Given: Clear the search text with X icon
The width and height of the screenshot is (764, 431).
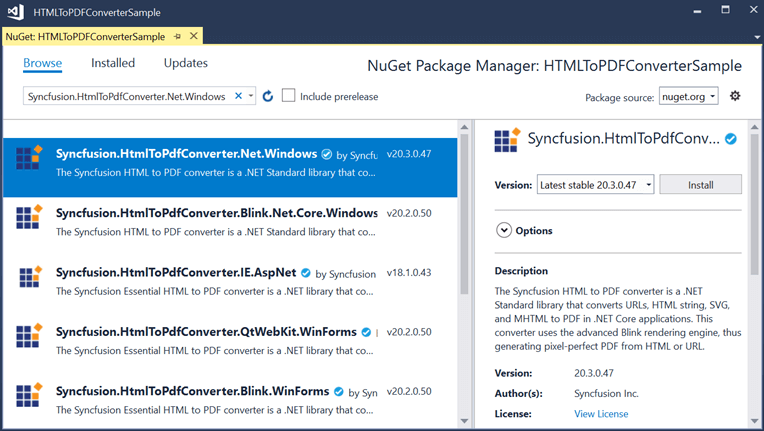Looking at the screenshot, I should tap(238, 96).
